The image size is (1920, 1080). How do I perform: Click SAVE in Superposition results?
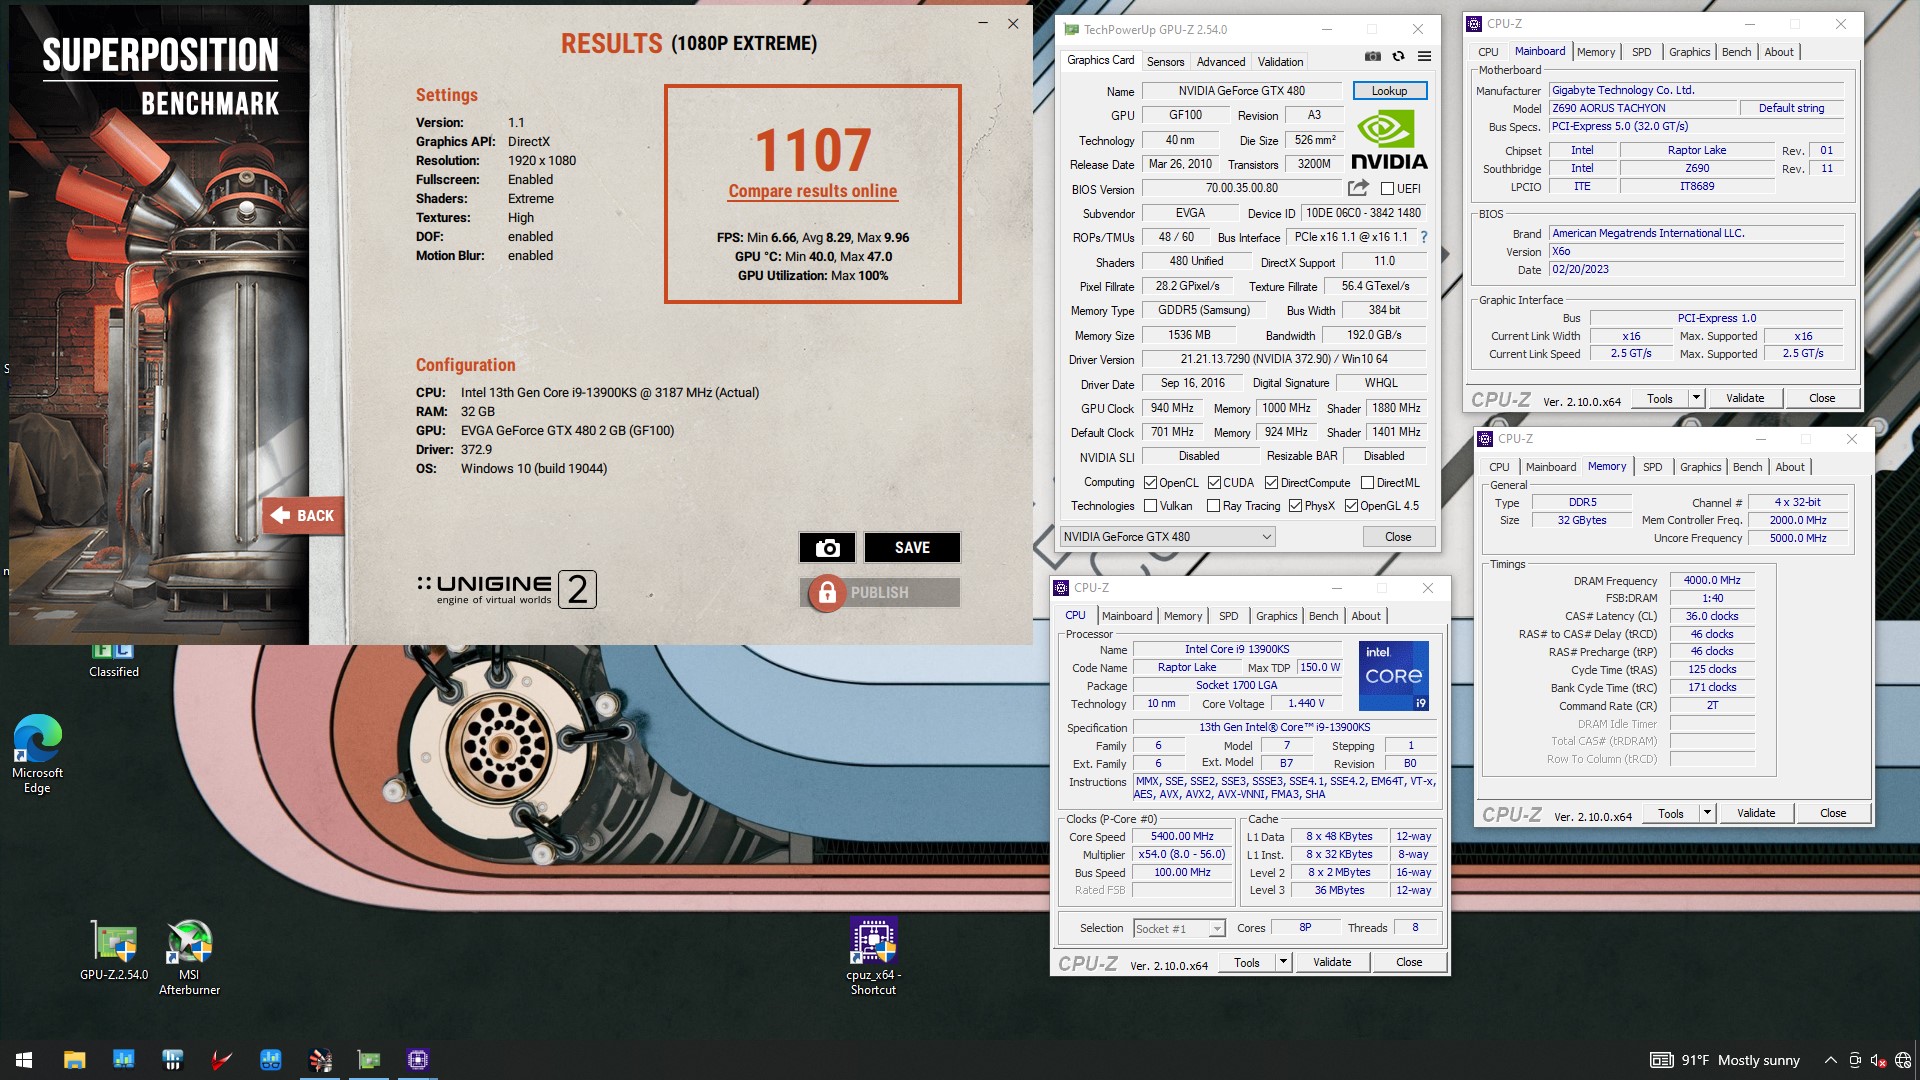(x=912, y=547)
